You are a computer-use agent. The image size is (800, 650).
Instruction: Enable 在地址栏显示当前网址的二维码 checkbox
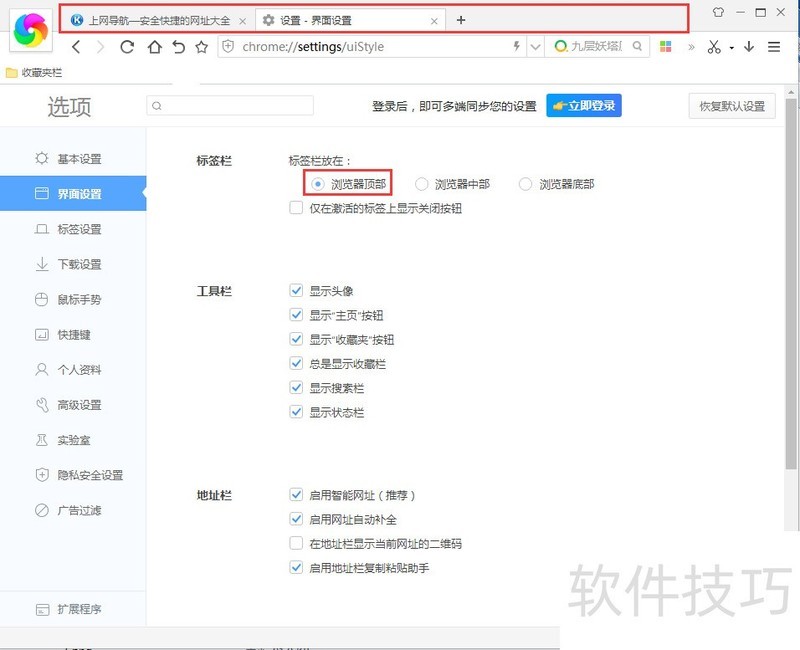point(296,544)
